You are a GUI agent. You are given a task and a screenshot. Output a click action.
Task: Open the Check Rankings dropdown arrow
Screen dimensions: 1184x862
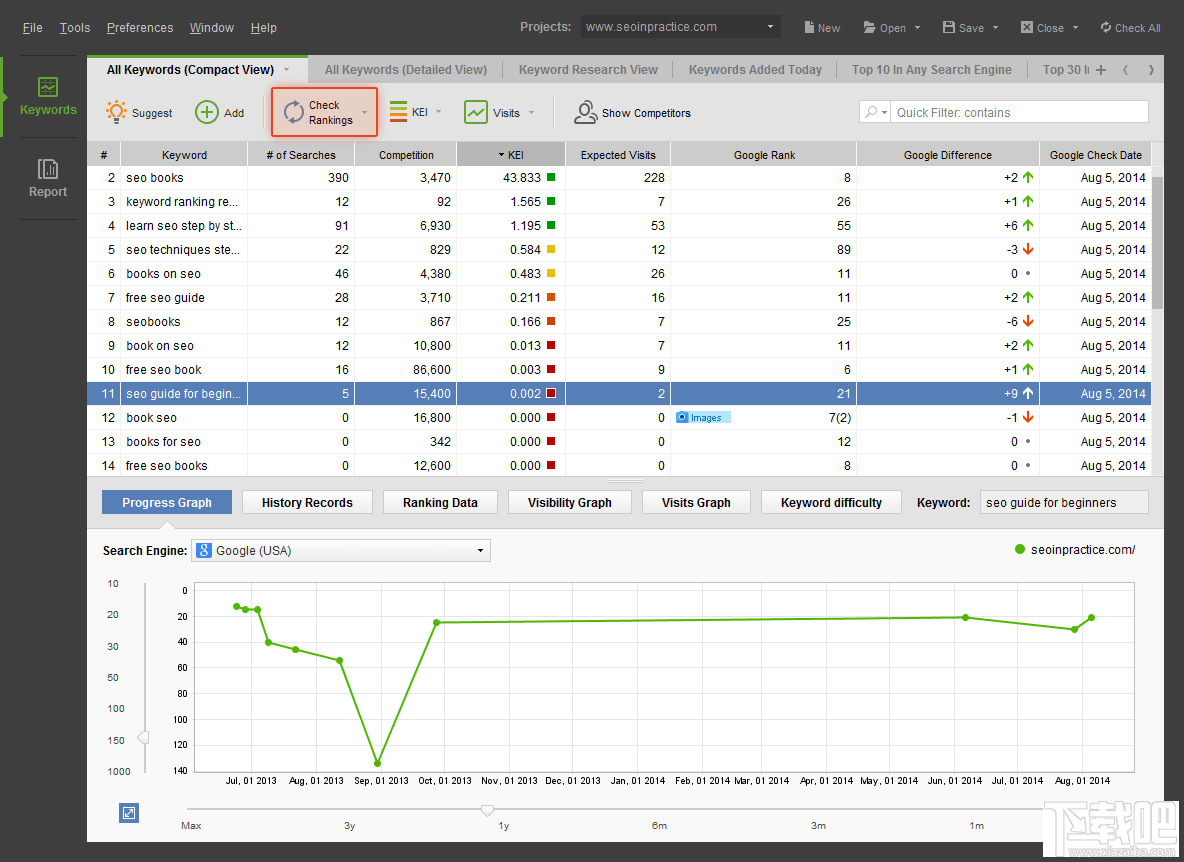coord(365,112)
